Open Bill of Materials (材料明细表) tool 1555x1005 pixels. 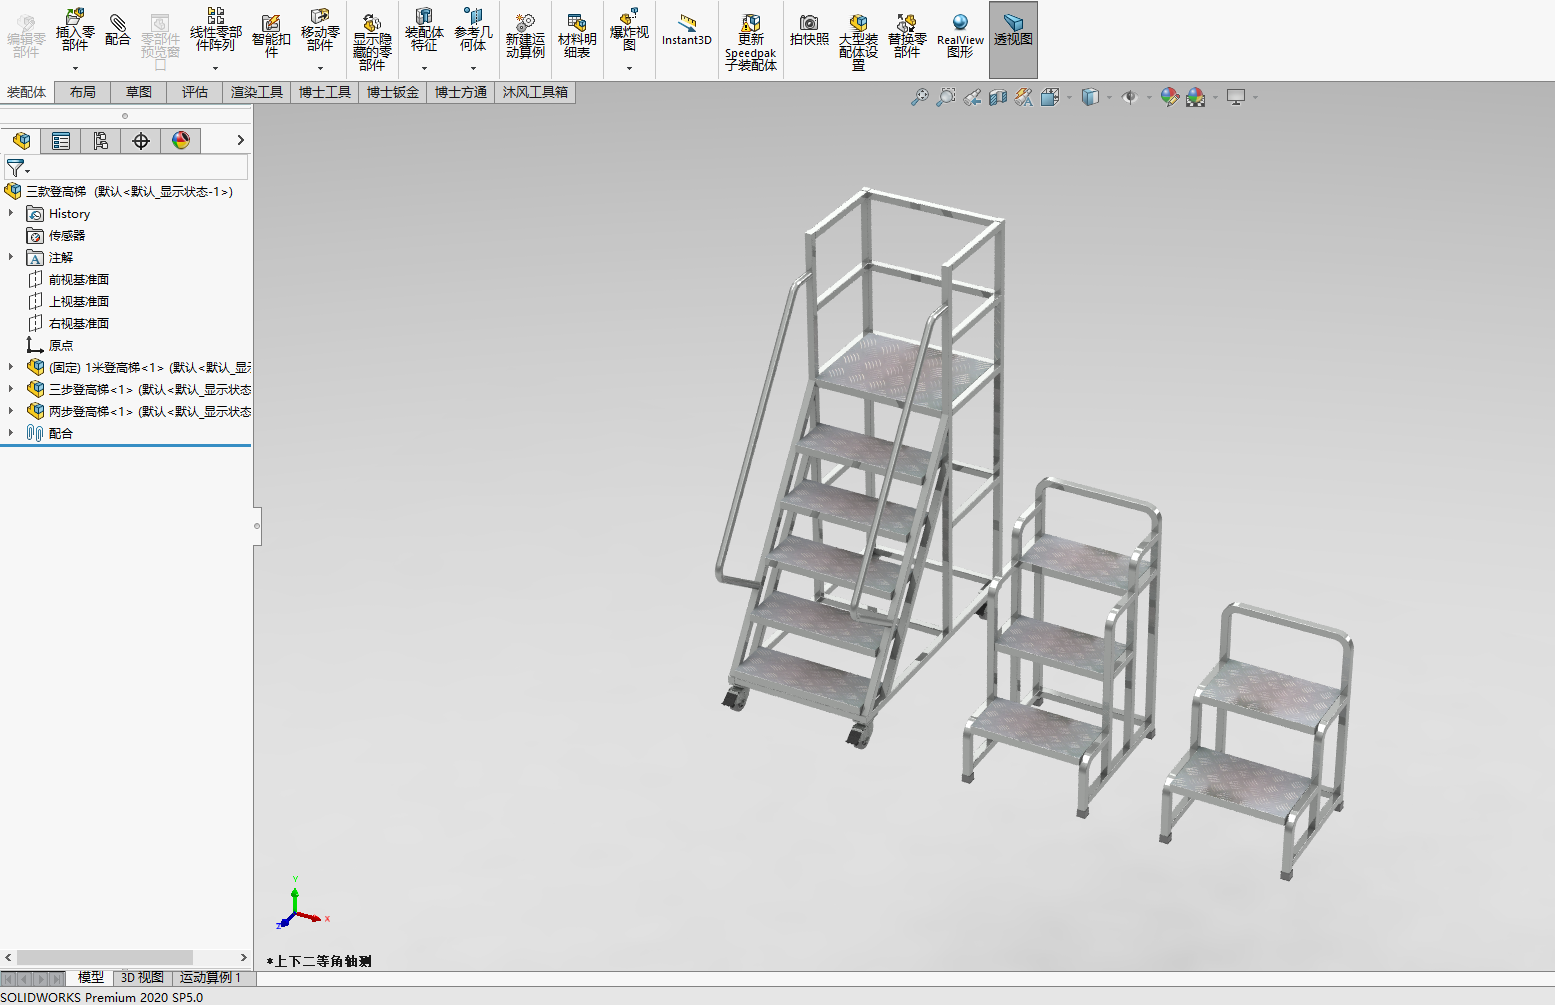pyautogui.click(x=577, y=36)
